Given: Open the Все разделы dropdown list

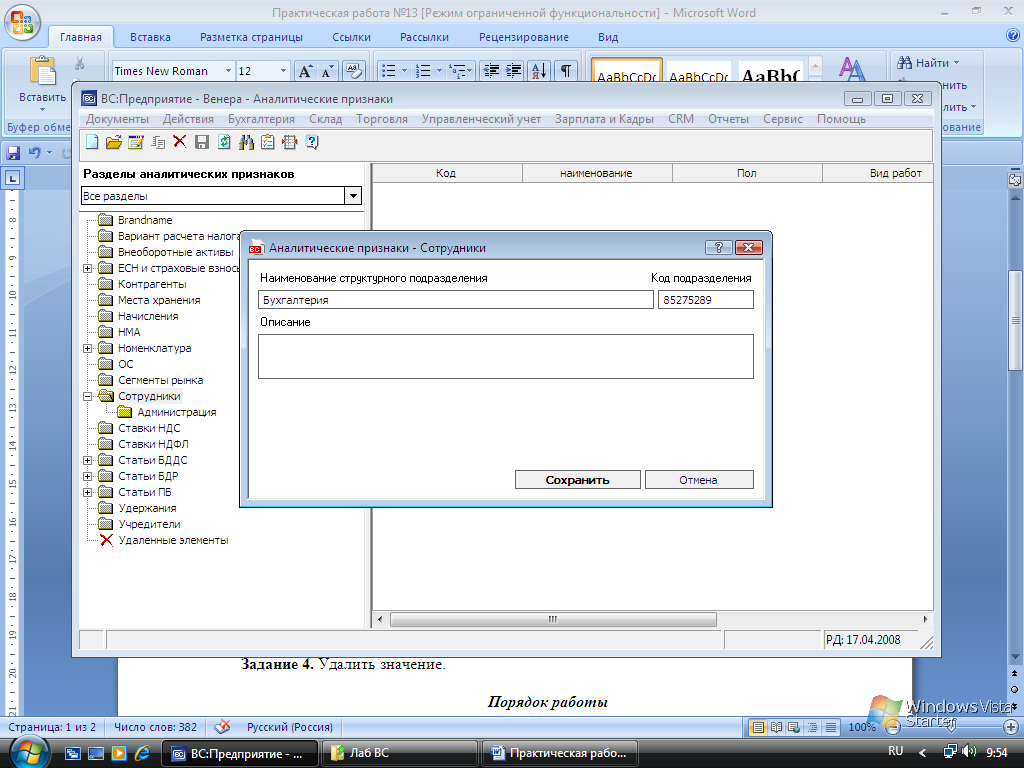Looking at the screenshot, I should pos(353,195).
